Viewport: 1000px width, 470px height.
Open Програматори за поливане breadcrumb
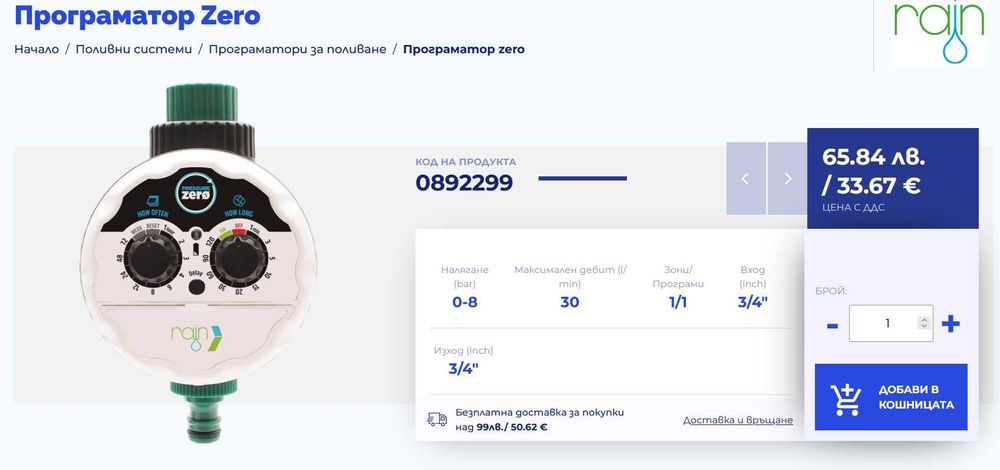(x=296, y=49)
